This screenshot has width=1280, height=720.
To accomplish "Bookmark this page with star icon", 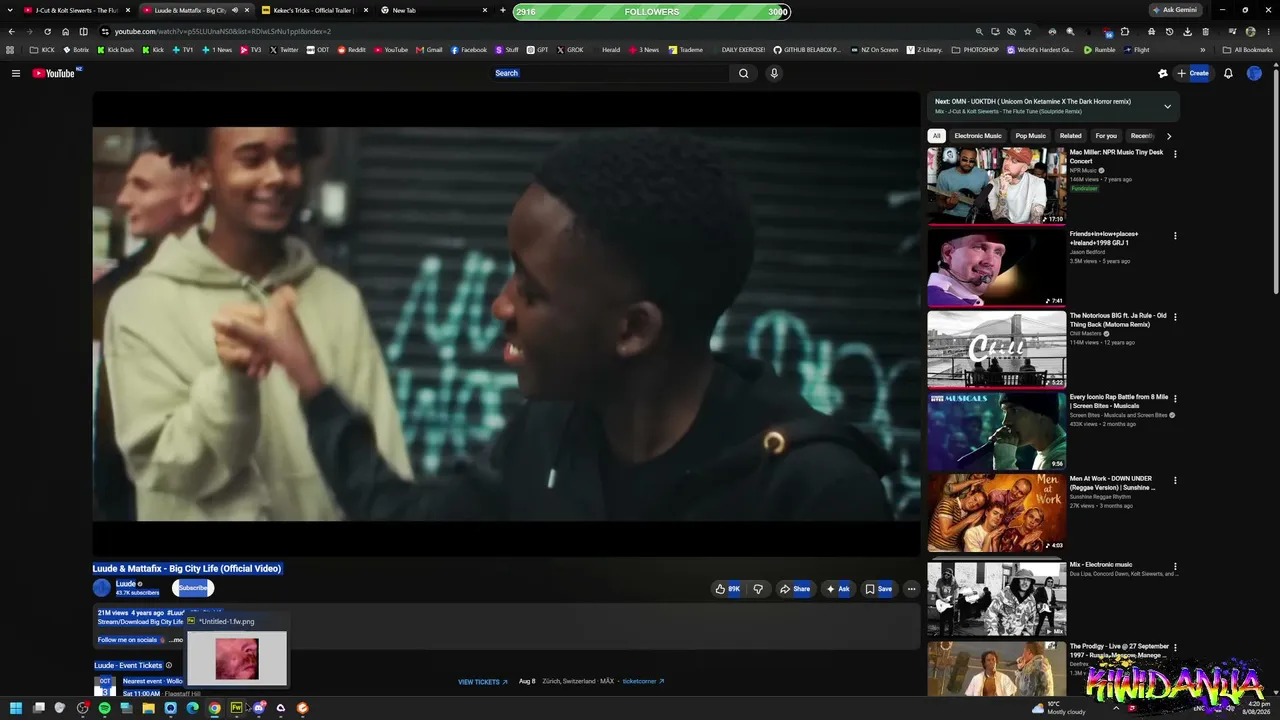I will pyautogui.click(x=1027, y=31).
